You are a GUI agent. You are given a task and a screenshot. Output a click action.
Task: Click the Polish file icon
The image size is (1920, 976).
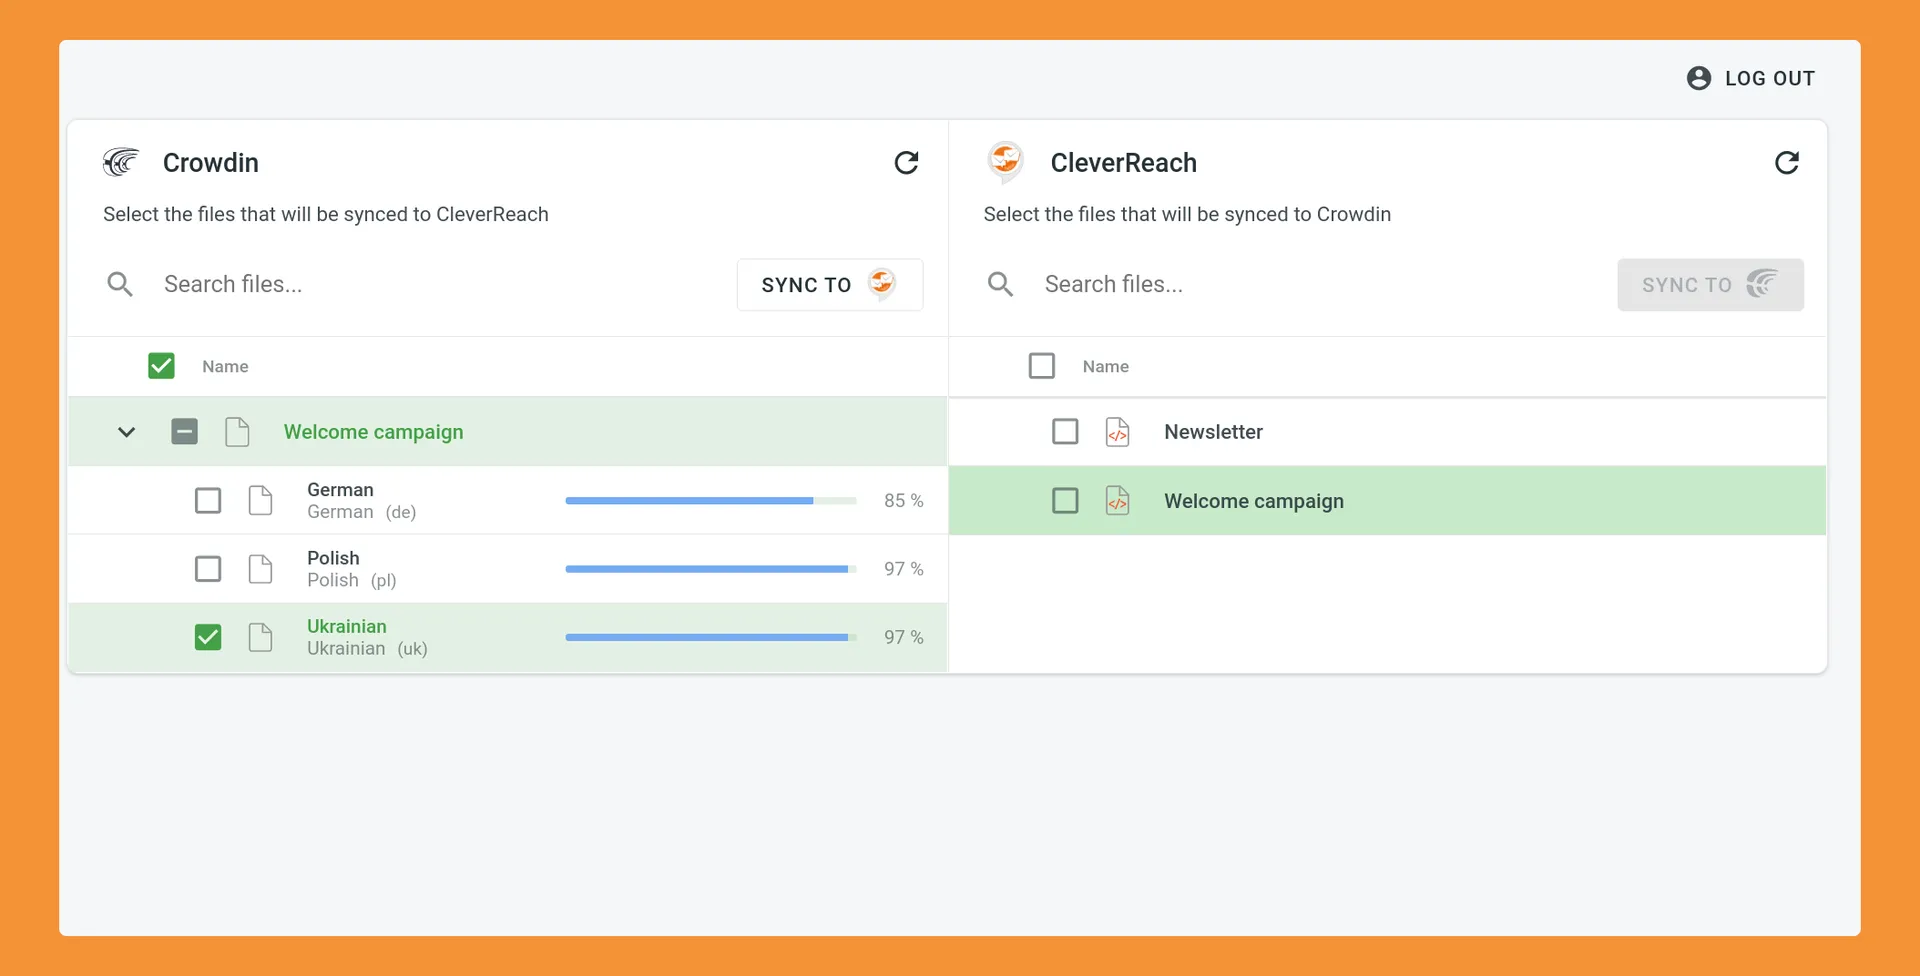tap(260, 569)
